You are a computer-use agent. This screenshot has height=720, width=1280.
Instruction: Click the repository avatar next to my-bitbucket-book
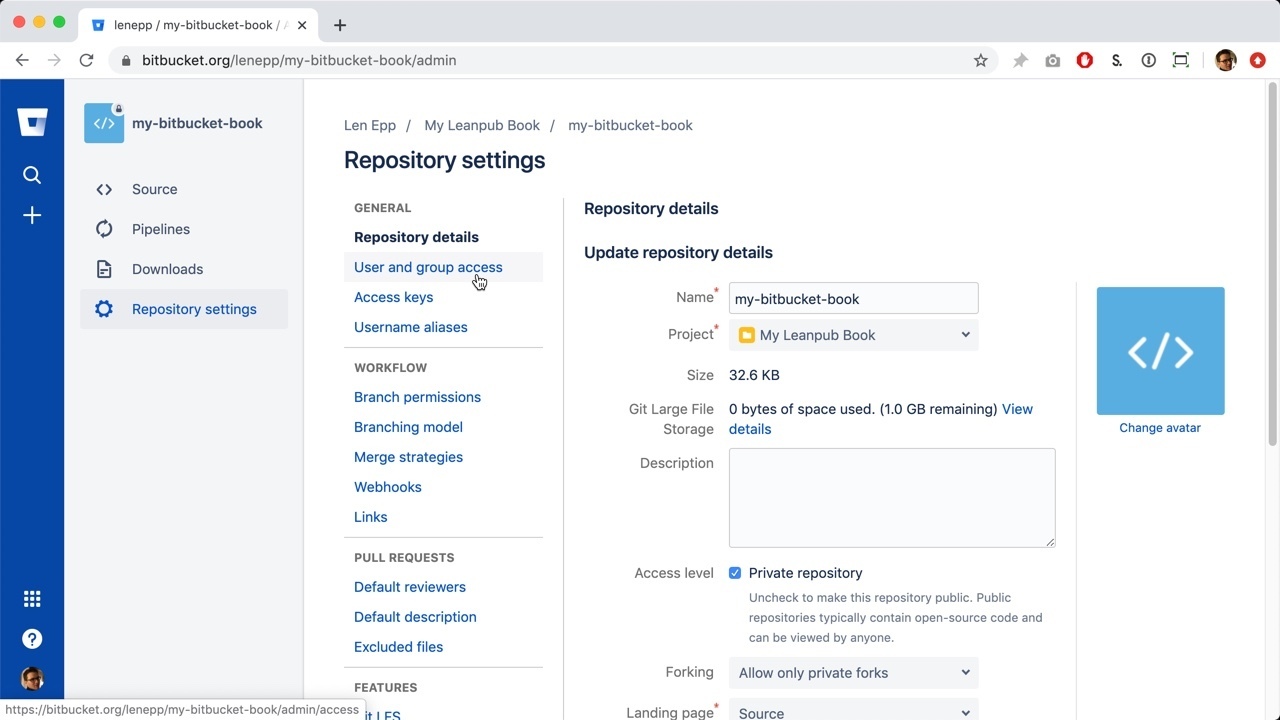click(x=104, y=123)
